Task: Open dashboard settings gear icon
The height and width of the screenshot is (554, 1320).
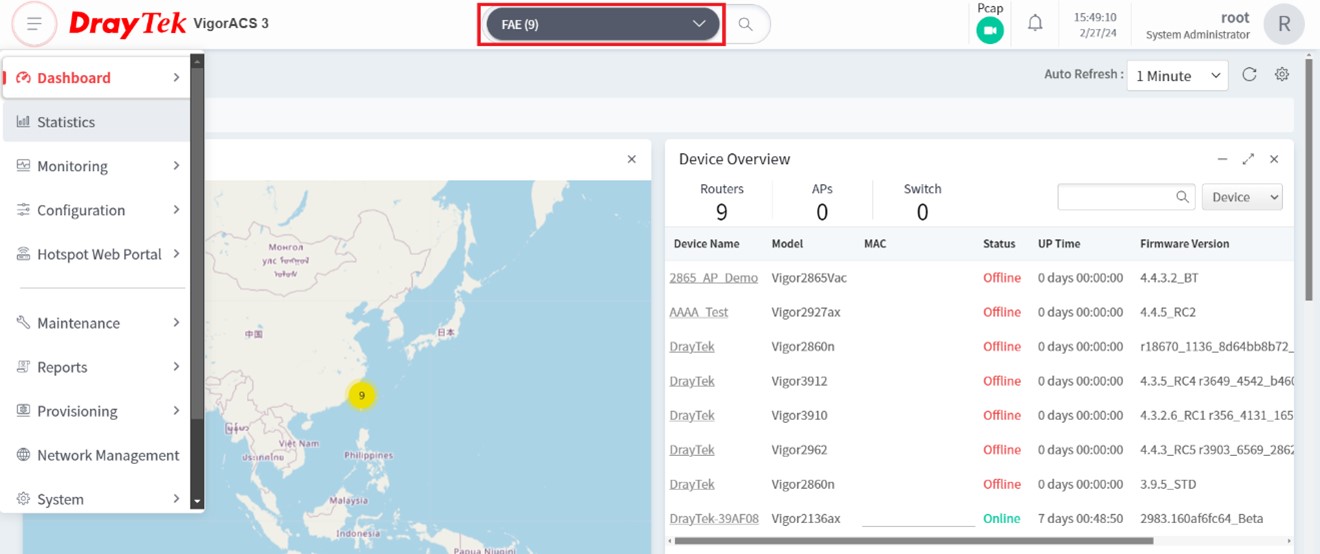Action: click(x=1282, y=74)
